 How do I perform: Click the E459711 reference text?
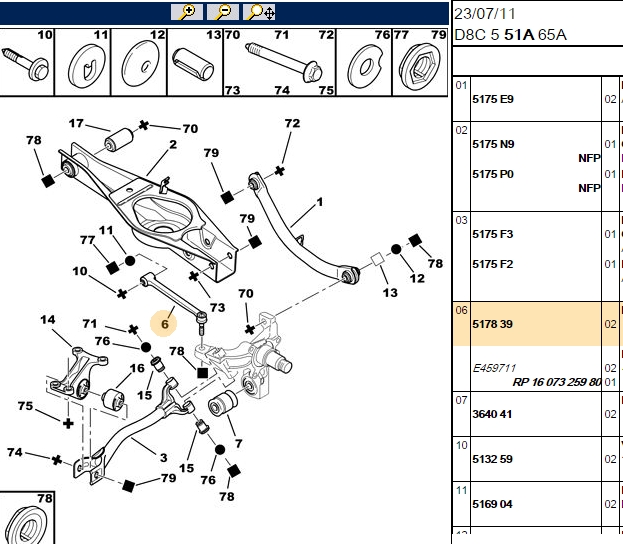coord(494,368)
